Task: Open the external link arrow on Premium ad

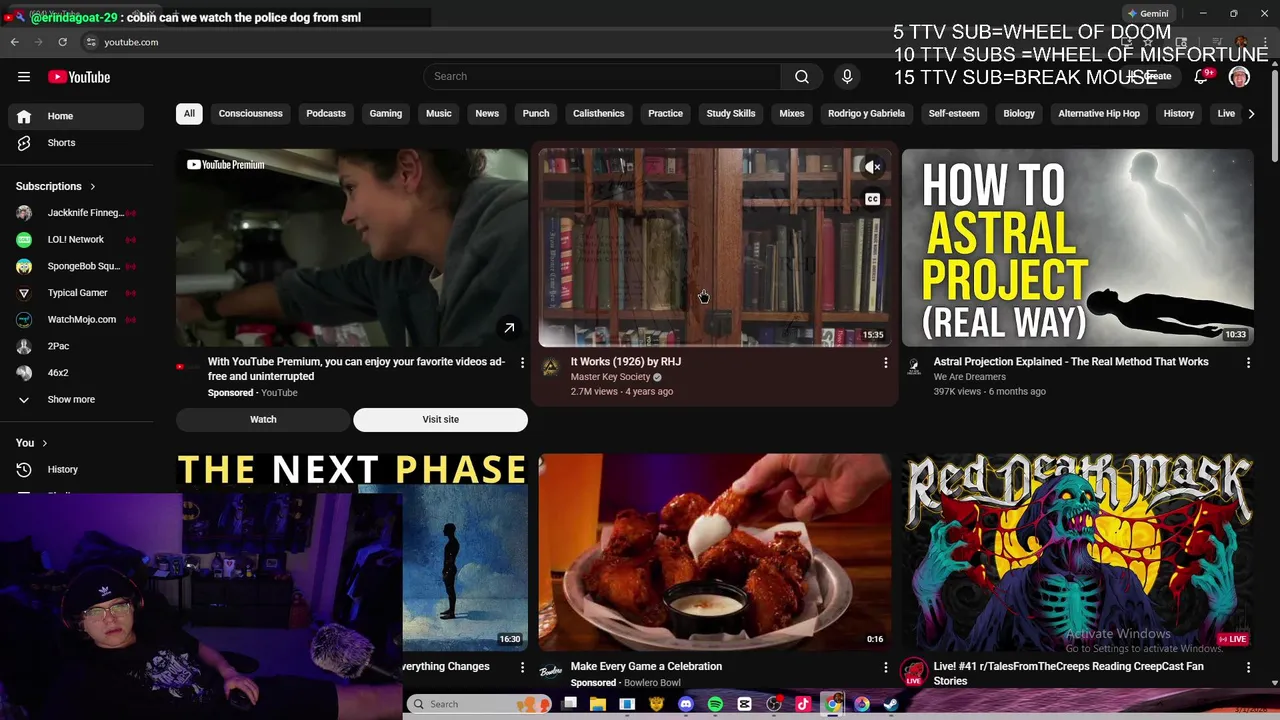Action: tap(509, 328)
